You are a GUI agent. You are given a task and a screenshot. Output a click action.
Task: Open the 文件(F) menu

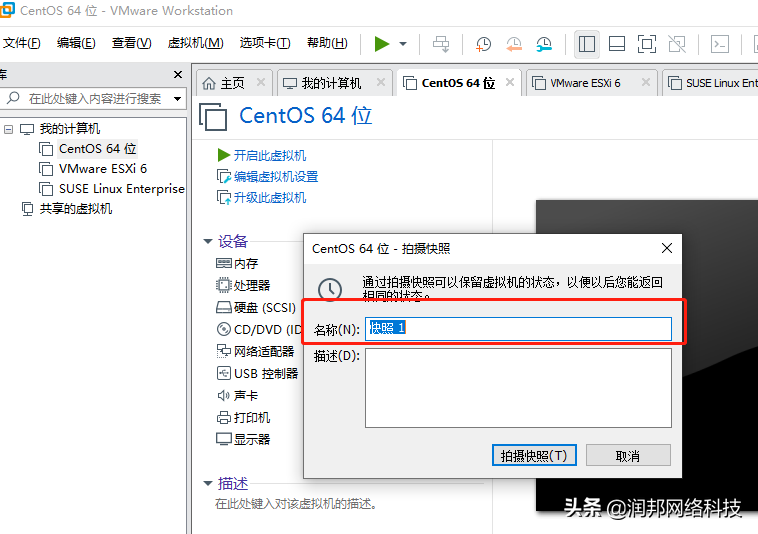click(21, 43)
